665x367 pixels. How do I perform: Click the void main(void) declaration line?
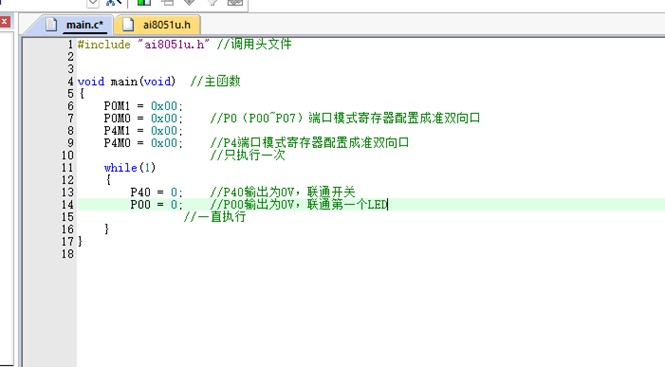click(x=126, y=81)
